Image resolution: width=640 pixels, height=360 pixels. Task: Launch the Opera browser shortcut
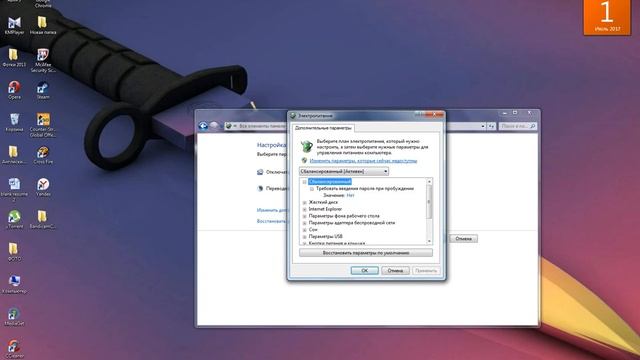click(x=14, y=90)
